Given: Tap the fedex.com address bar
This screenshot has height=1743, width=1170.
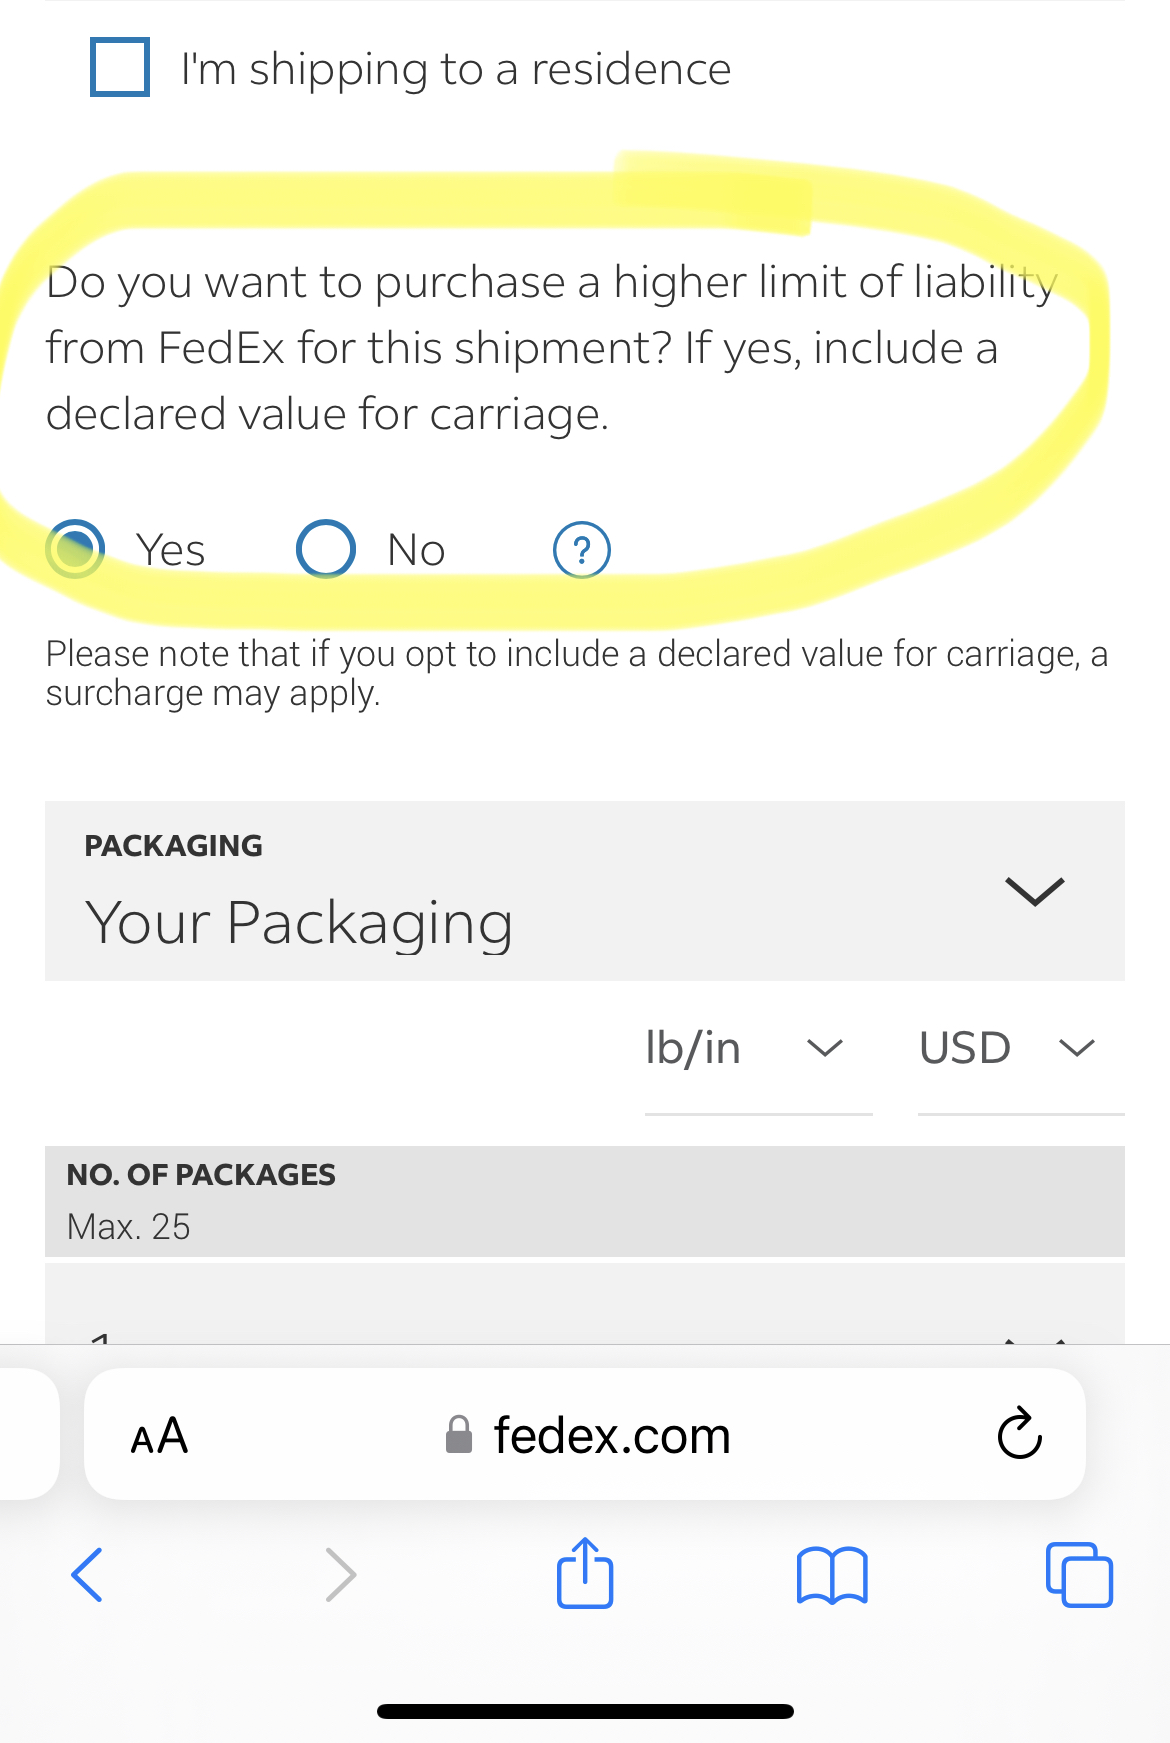Looking at the screenshot, I should (612, 1435).
